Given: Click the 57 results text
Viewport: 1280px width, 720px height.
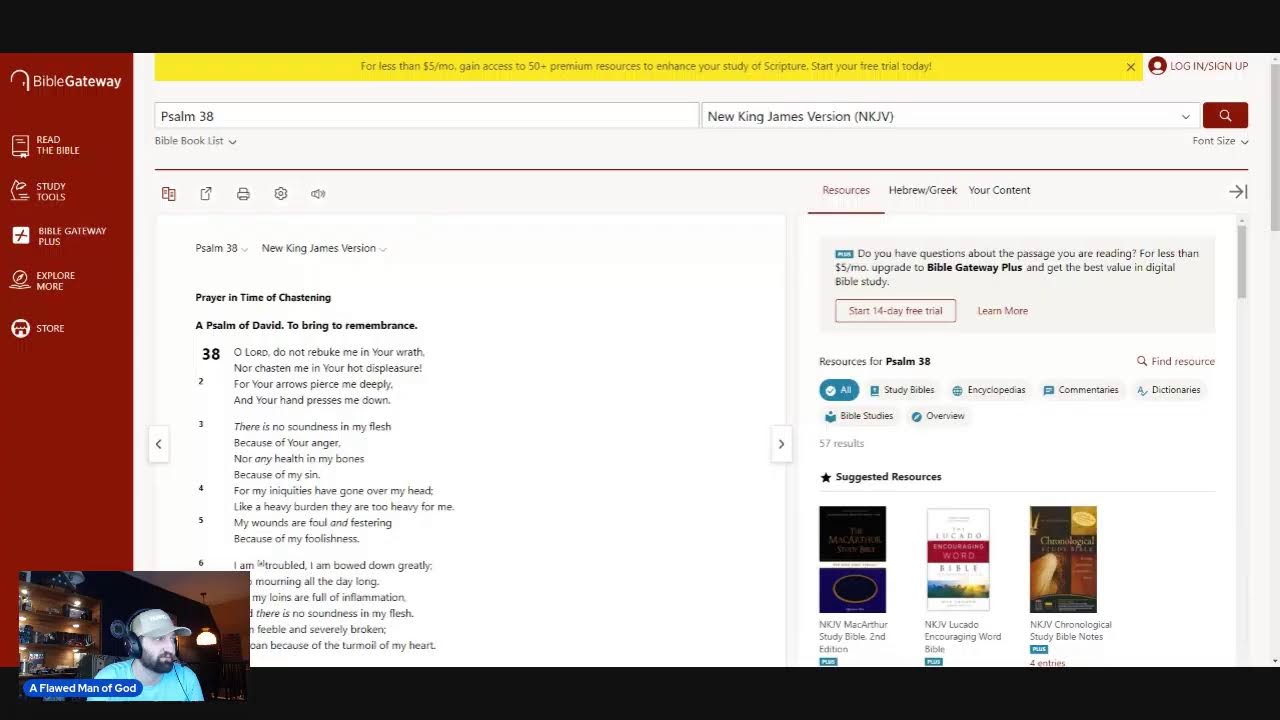Looking at the screenshot, I should pos(841,443).
